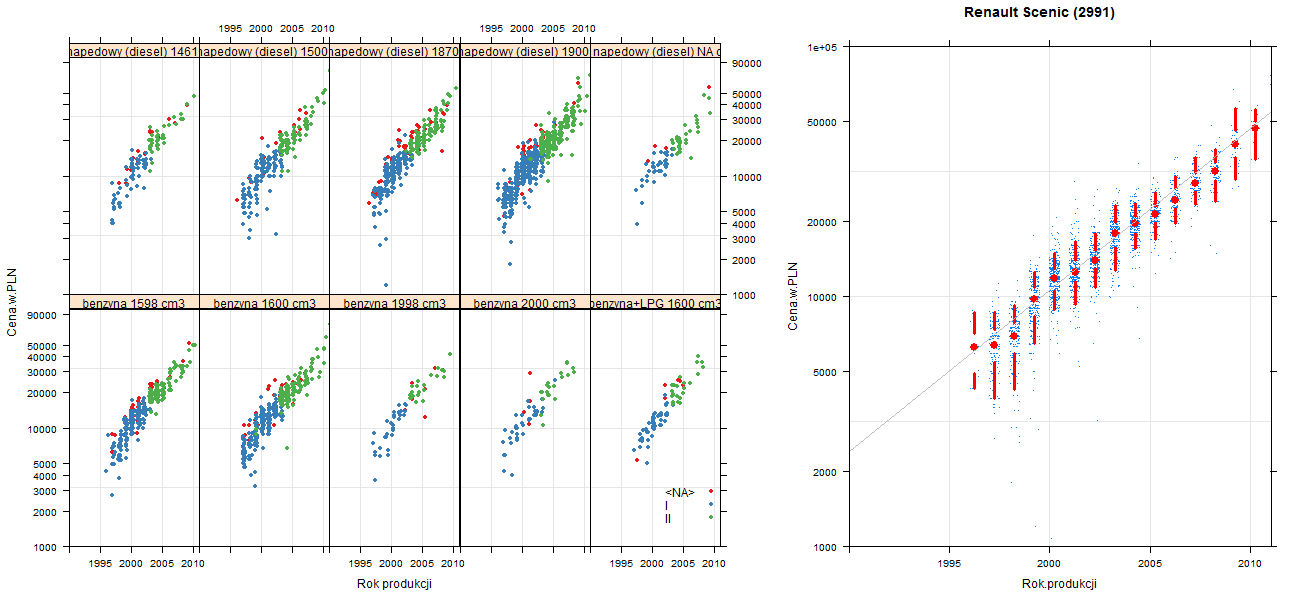Click the "1000" tick right of the diesel row
Viewport: 1300px width, 600px height.
pyautogui.click(x=745, y=296)
